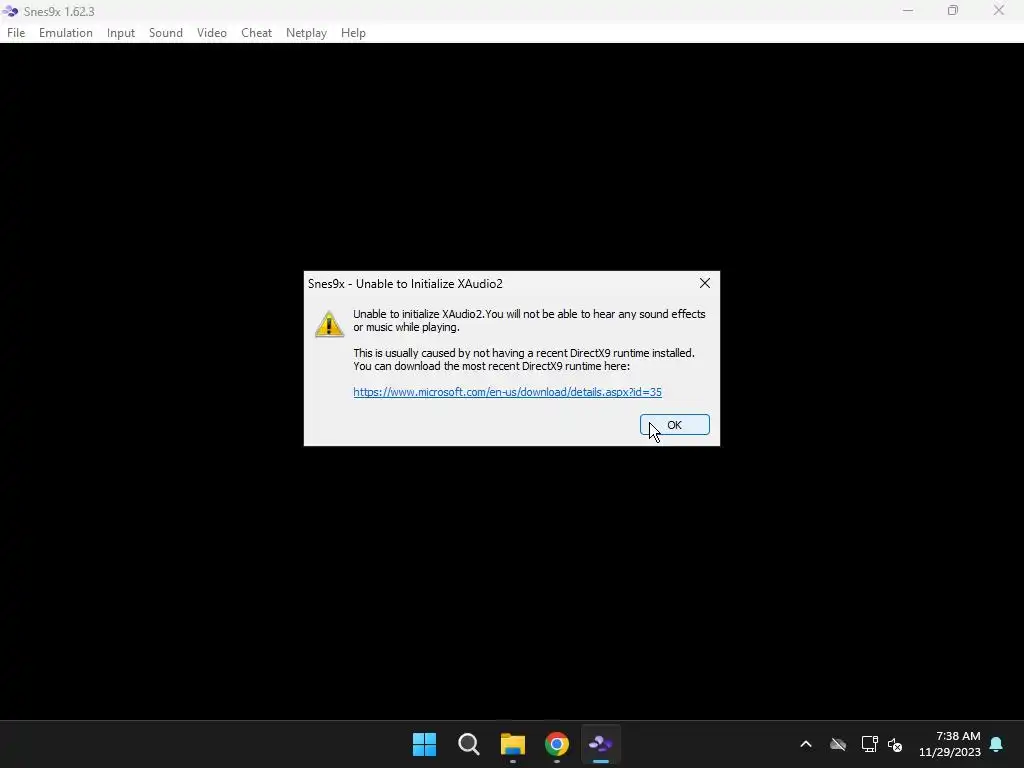
Task: Open the network display tray icon
Action: [869, 744]
